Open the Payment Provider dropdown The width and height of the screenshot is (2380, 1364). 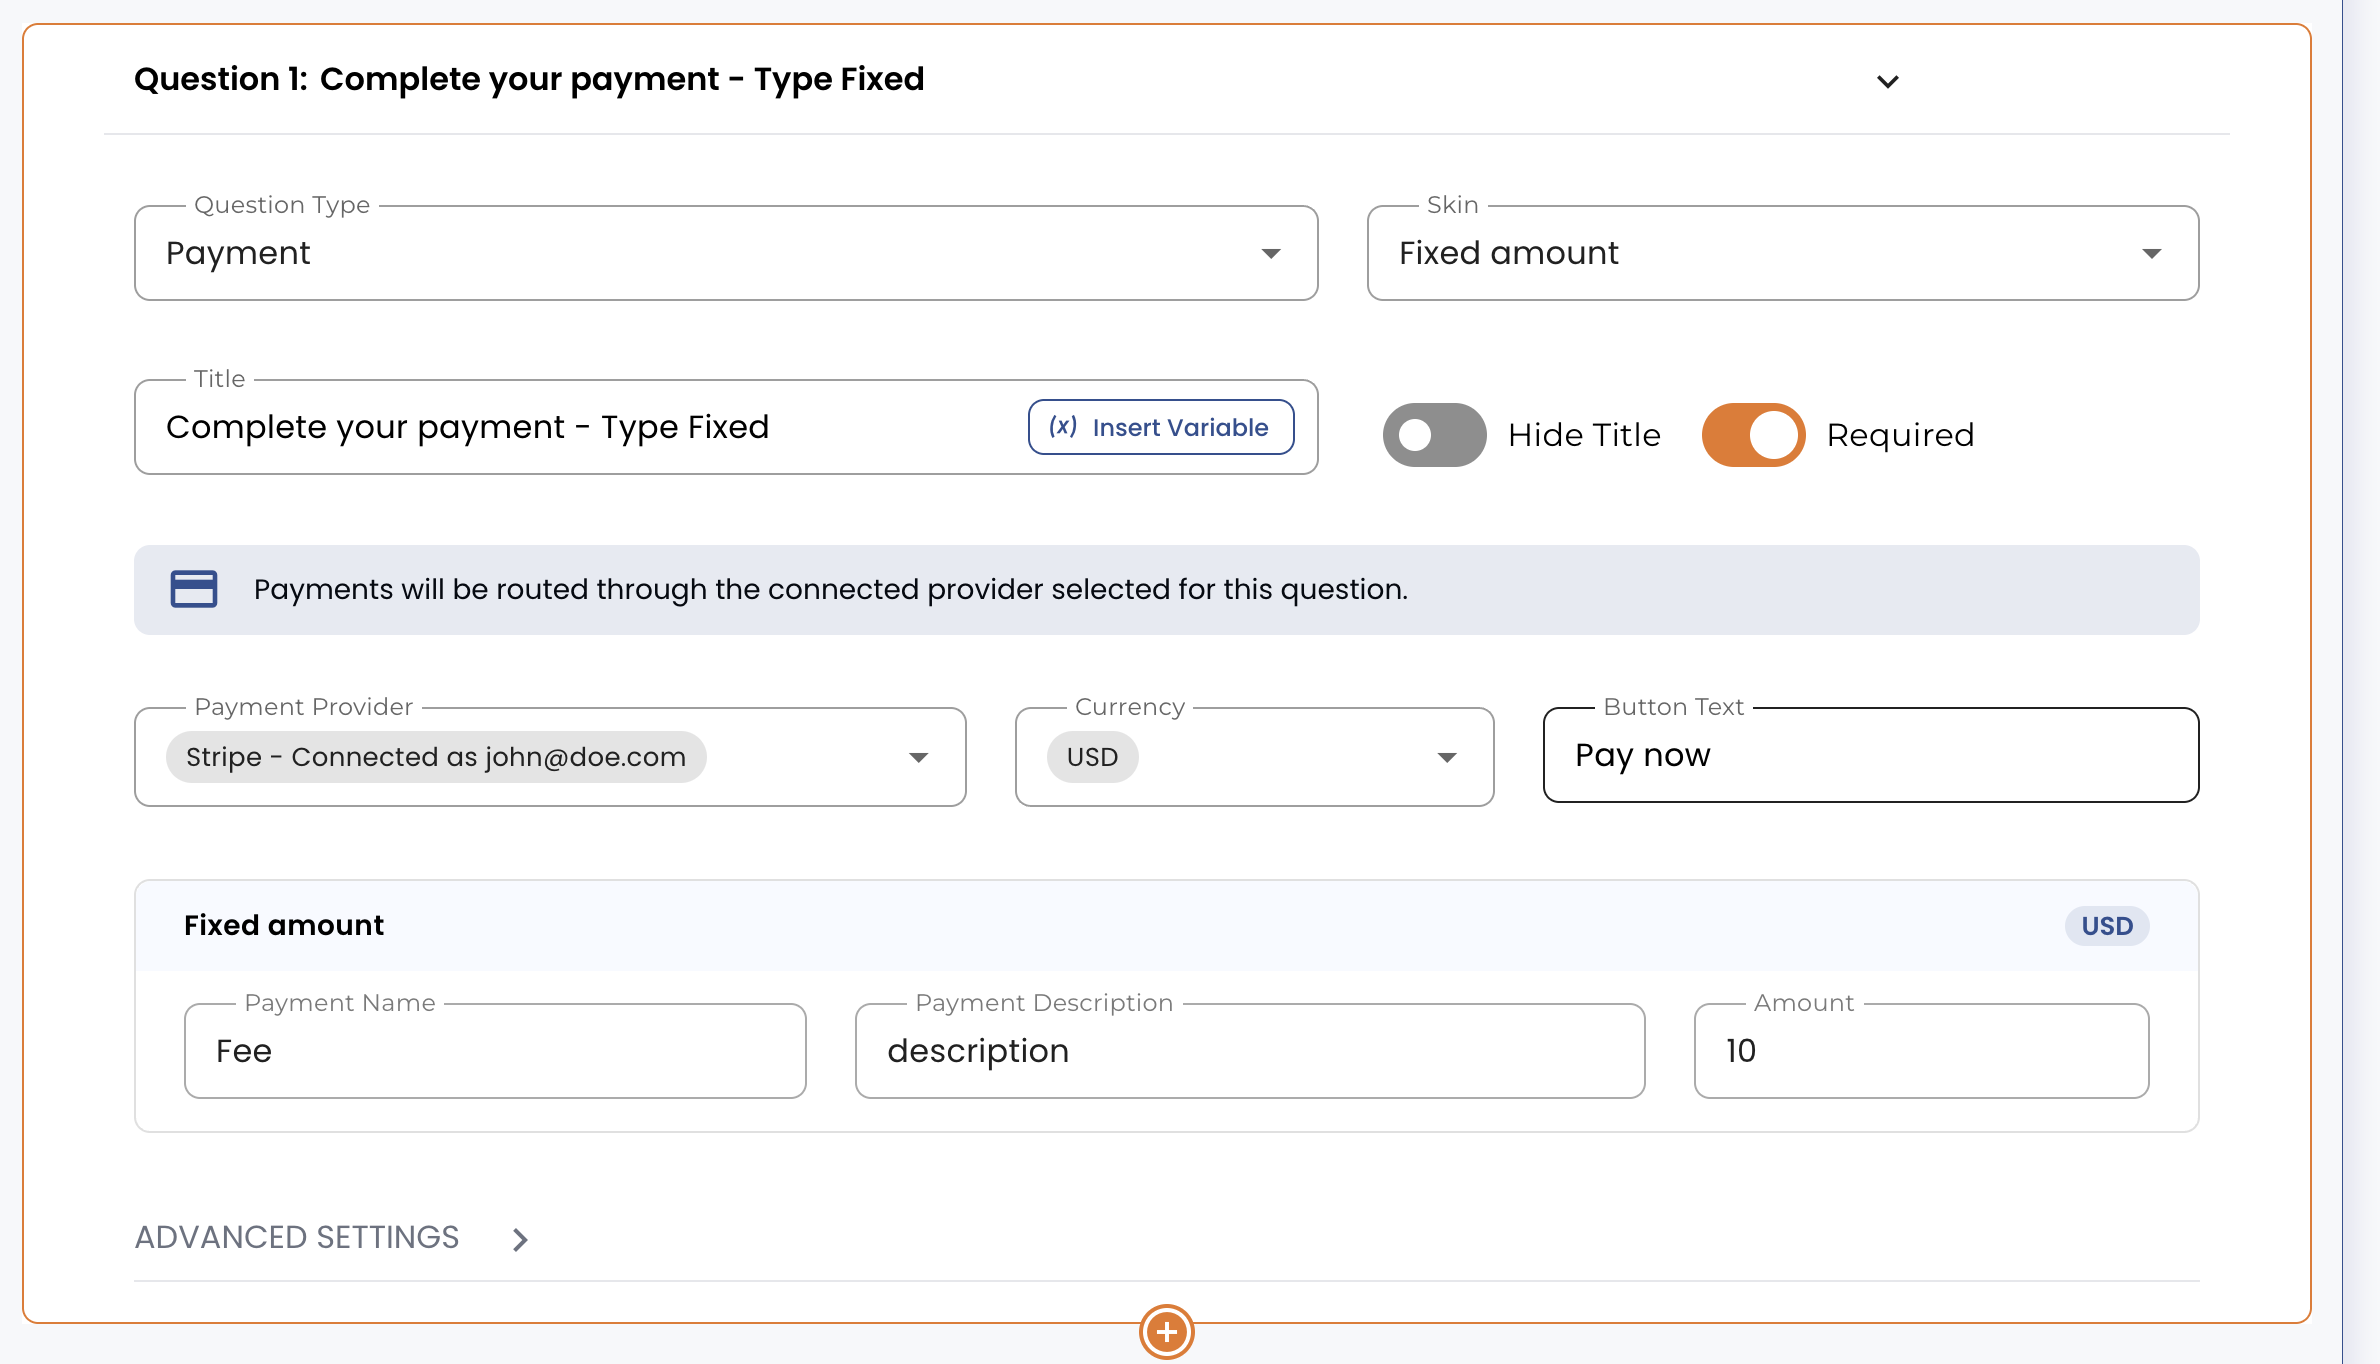pos(550,757)
